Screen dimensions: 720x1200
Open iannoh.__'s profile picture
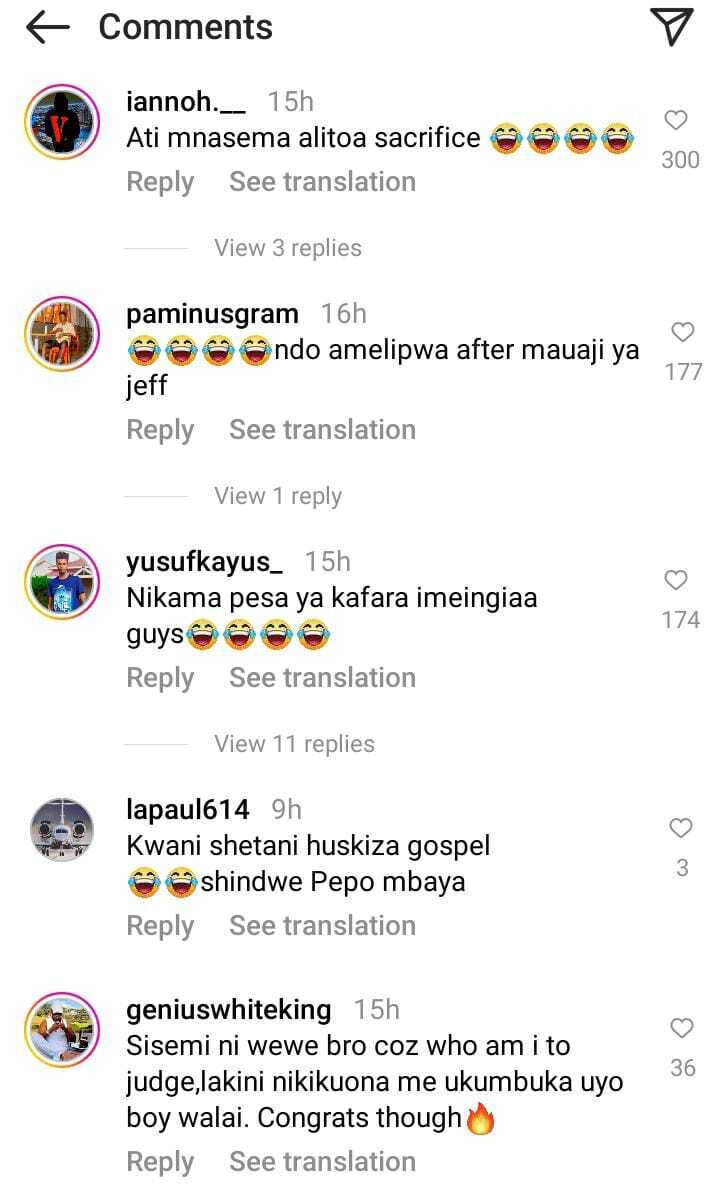click(x=62, y=122)
